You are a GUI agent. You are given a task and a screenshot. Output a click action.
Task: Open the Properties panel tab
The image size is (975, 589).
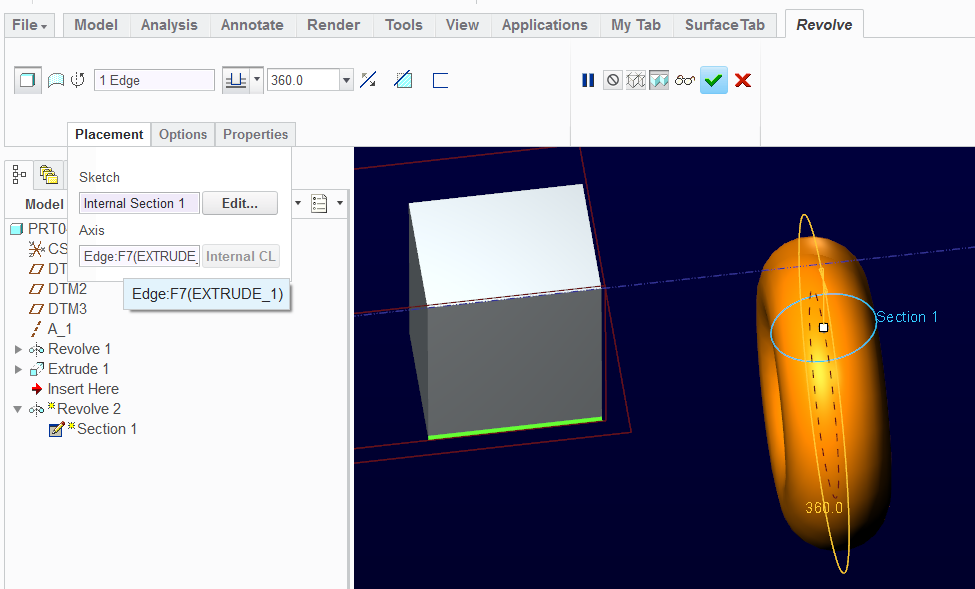click(x=256, y=134)
